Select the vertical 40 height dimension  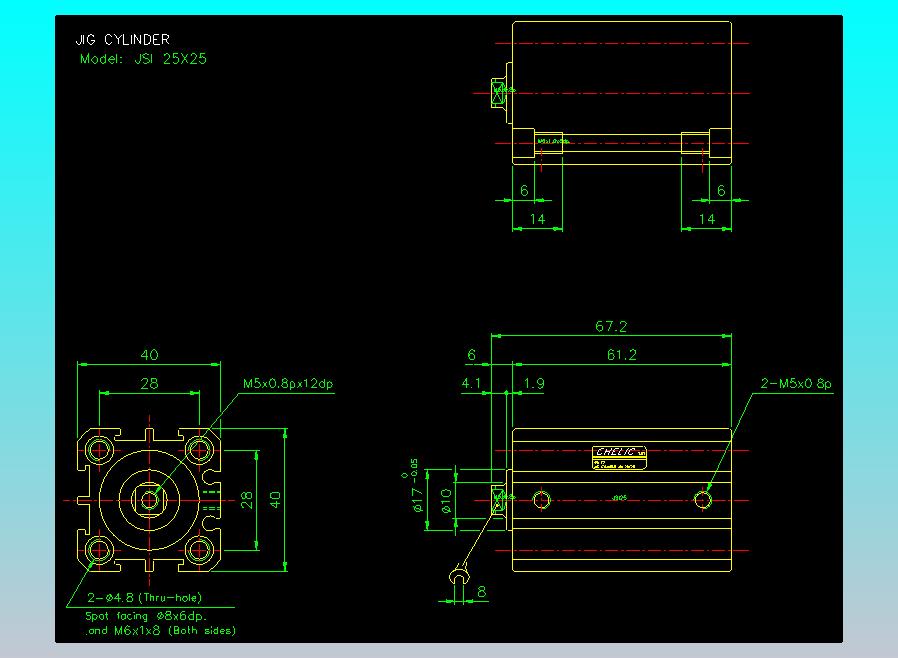tap(275, 499)
